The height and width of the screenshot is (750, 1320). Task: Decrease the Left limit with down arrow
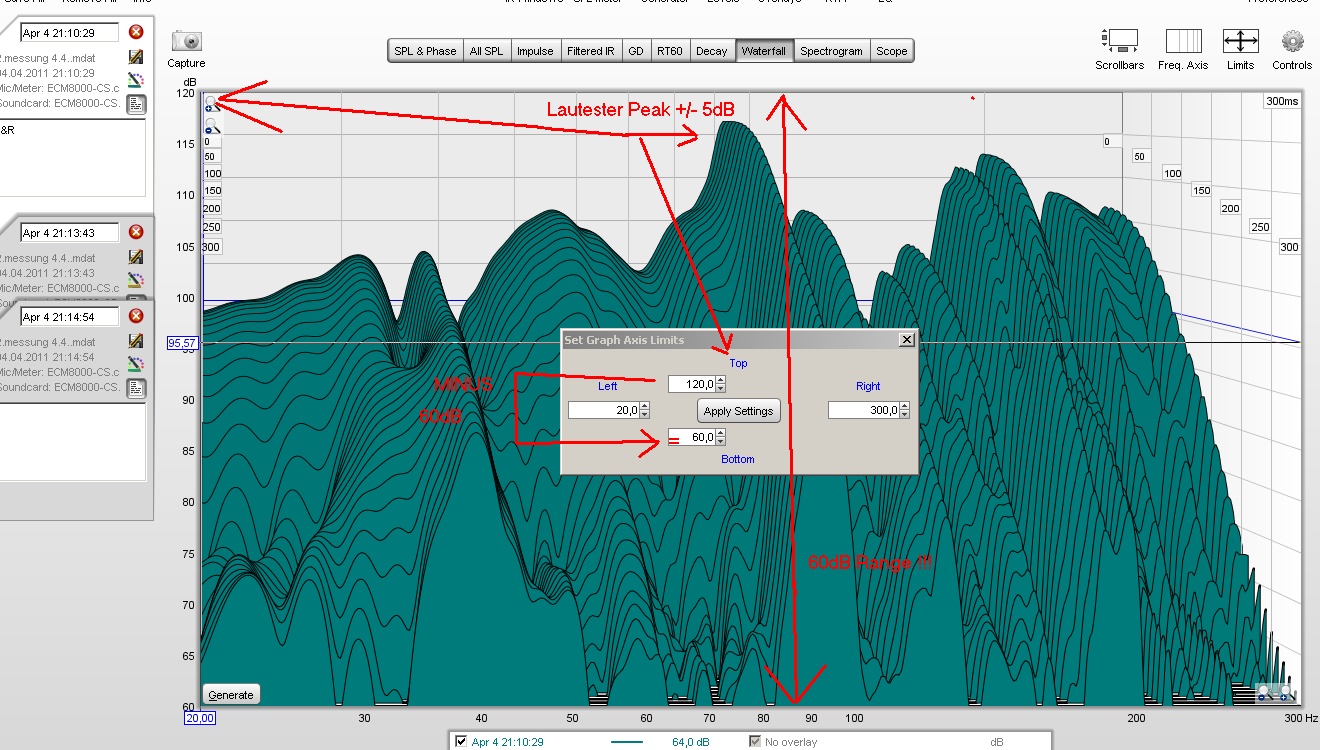(x=644, y=415)
